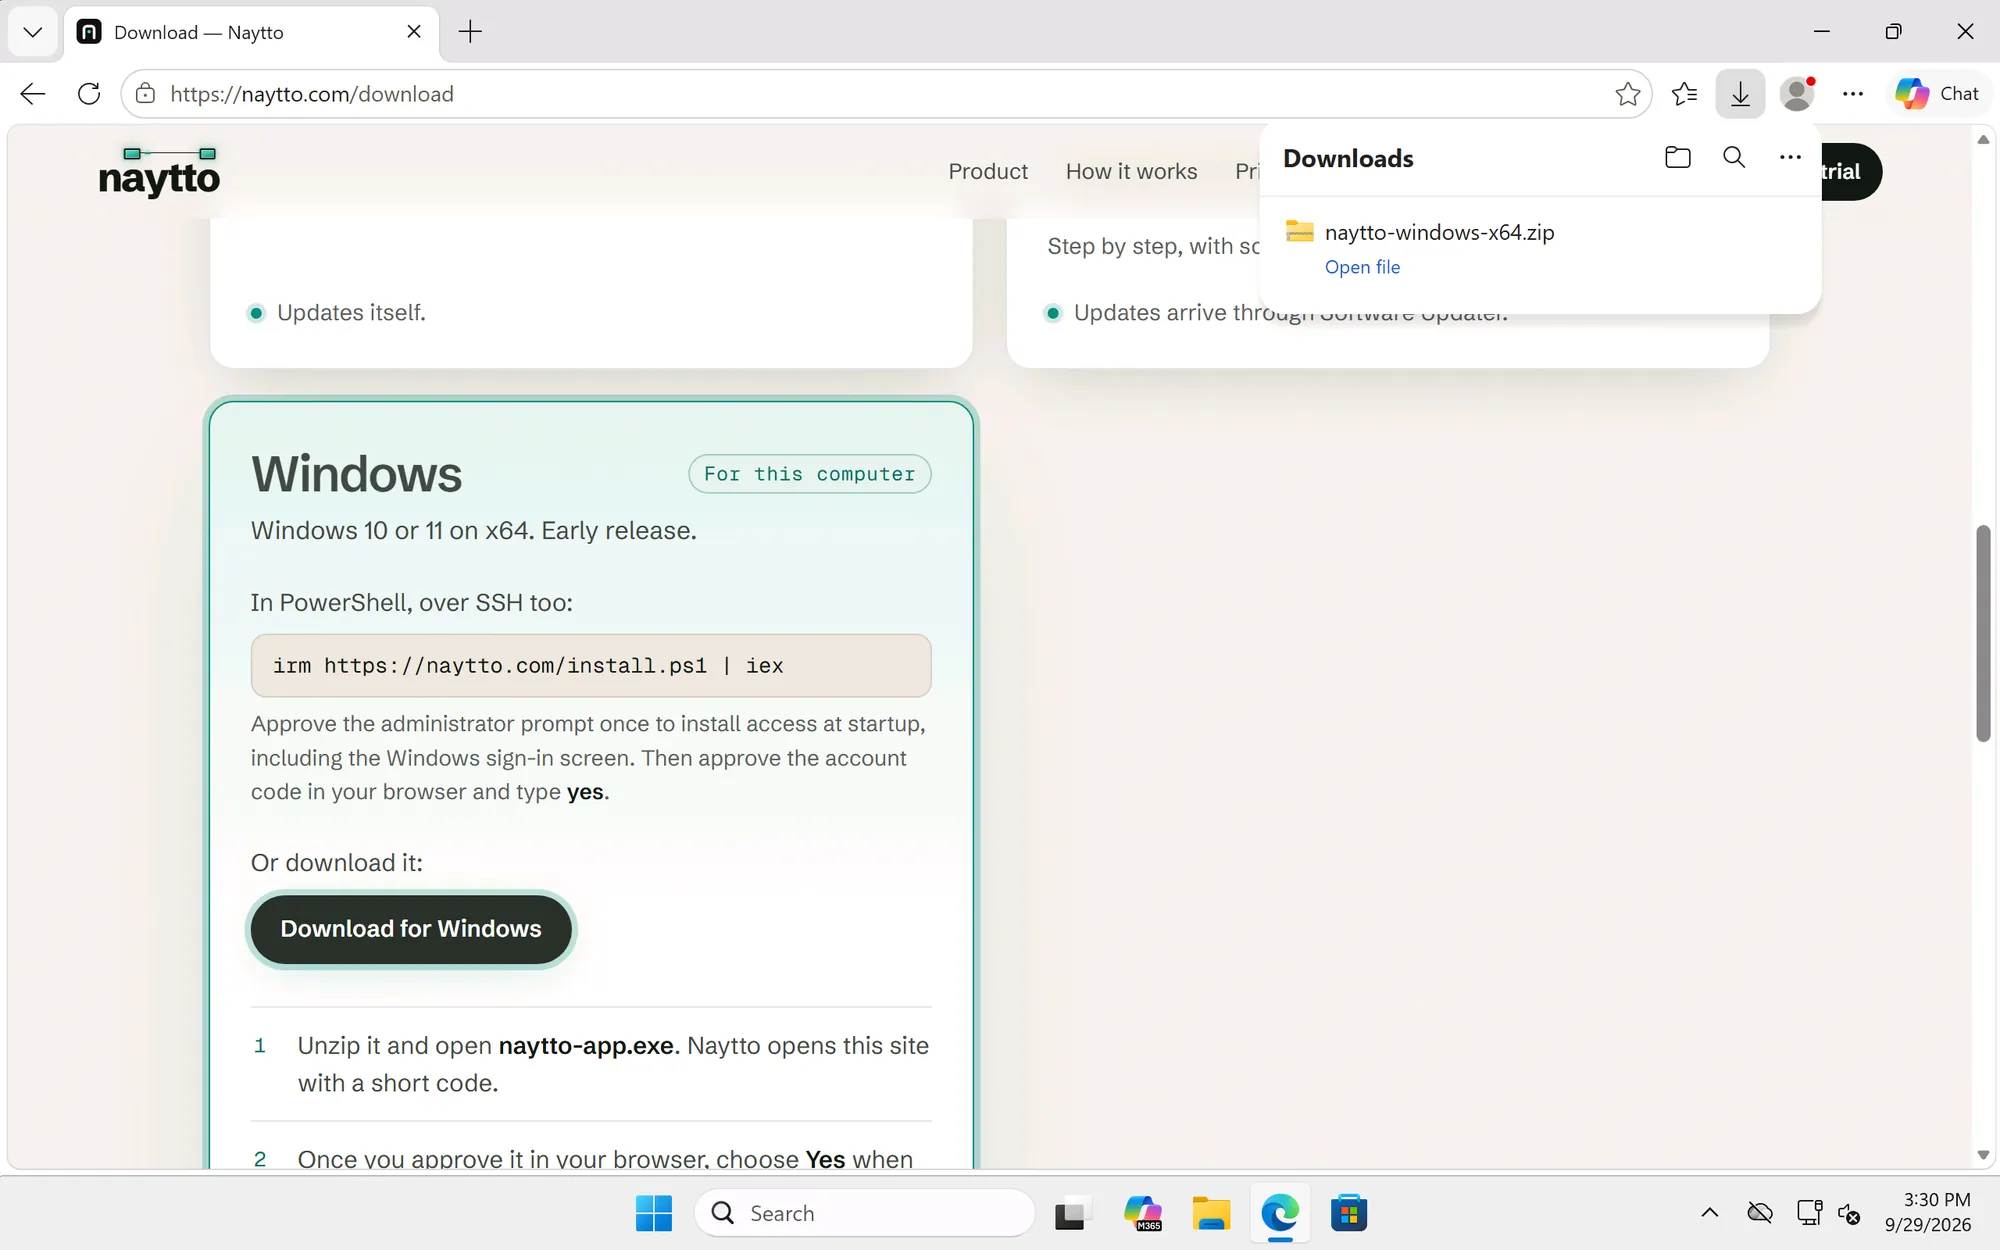Open the favorites list icon
The width and height of the screenshot is (2000, 1250).
point(1684,94)
